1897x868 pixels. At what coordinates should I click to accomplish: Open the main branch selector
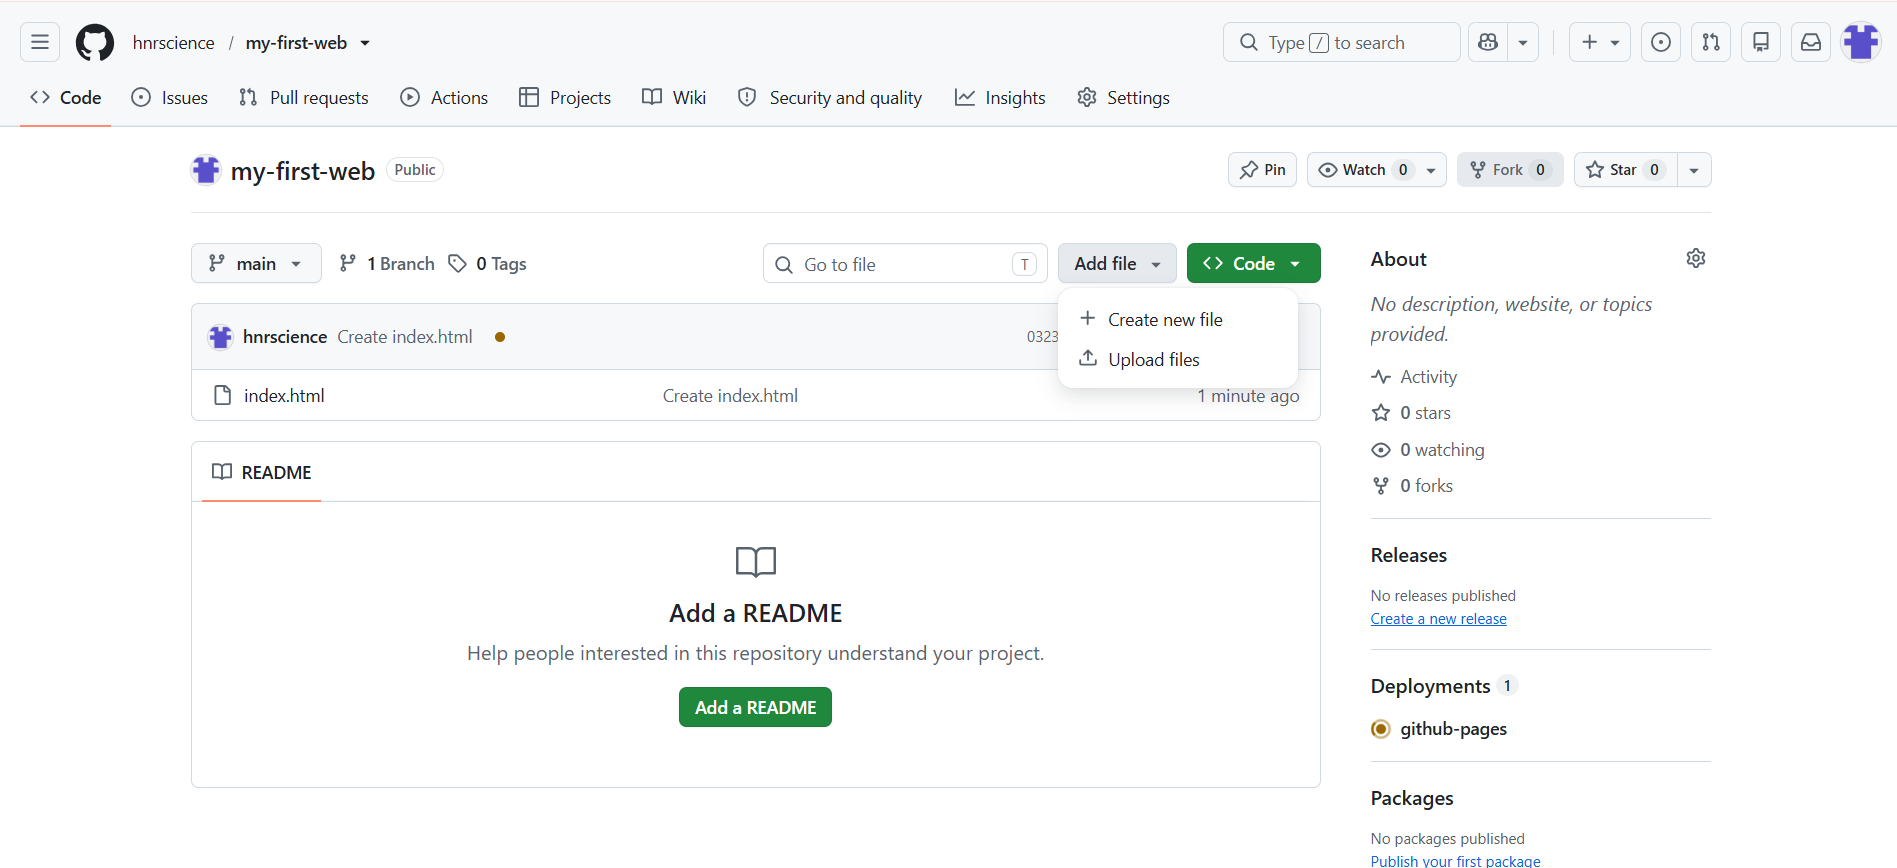pos(256,263)
